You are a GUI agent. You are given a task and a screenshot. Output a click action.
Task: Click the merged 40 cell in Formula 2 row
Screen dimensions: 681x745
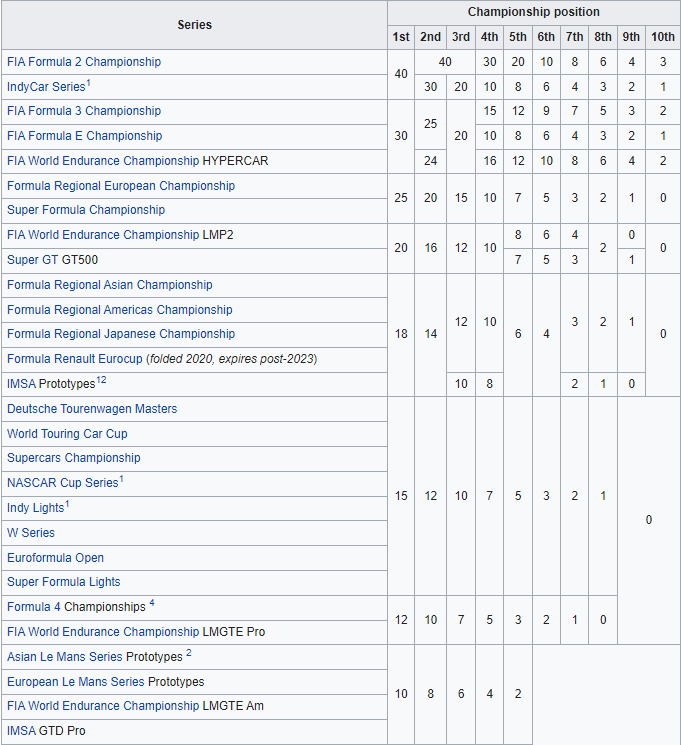(x=445, y=62)
